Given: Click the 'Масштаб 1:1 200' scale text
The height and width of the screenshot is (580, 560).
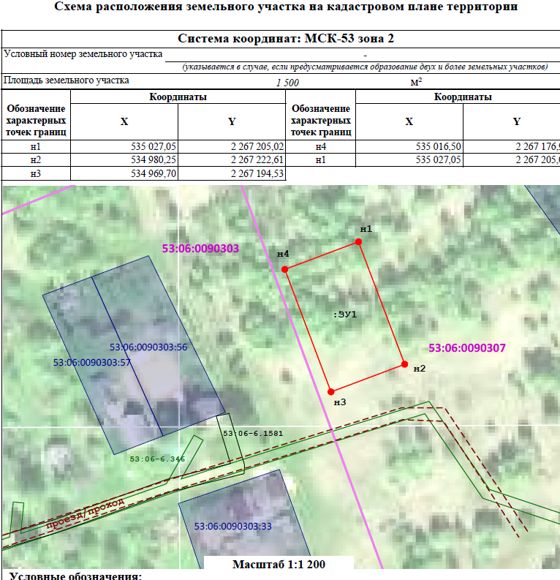Looking at the screenshot, I should (279, 564).
